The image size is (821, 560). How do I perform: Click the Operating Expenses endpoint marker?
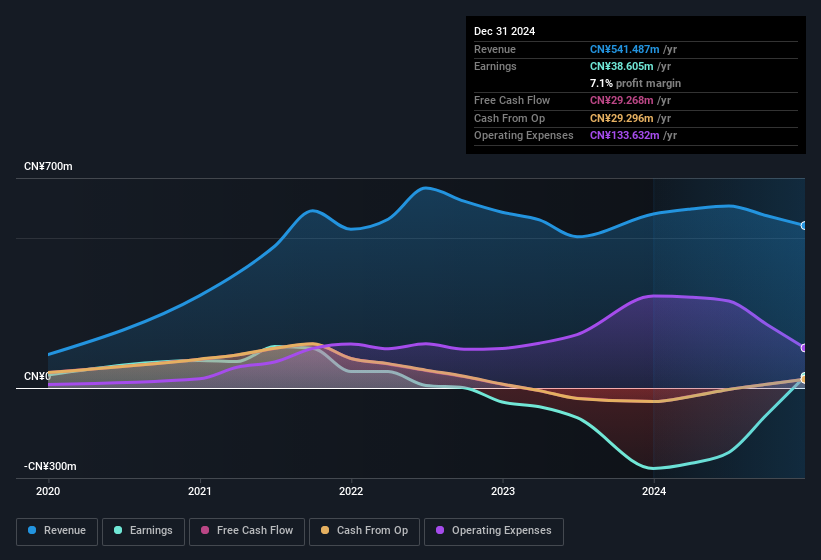coord(804,348)
